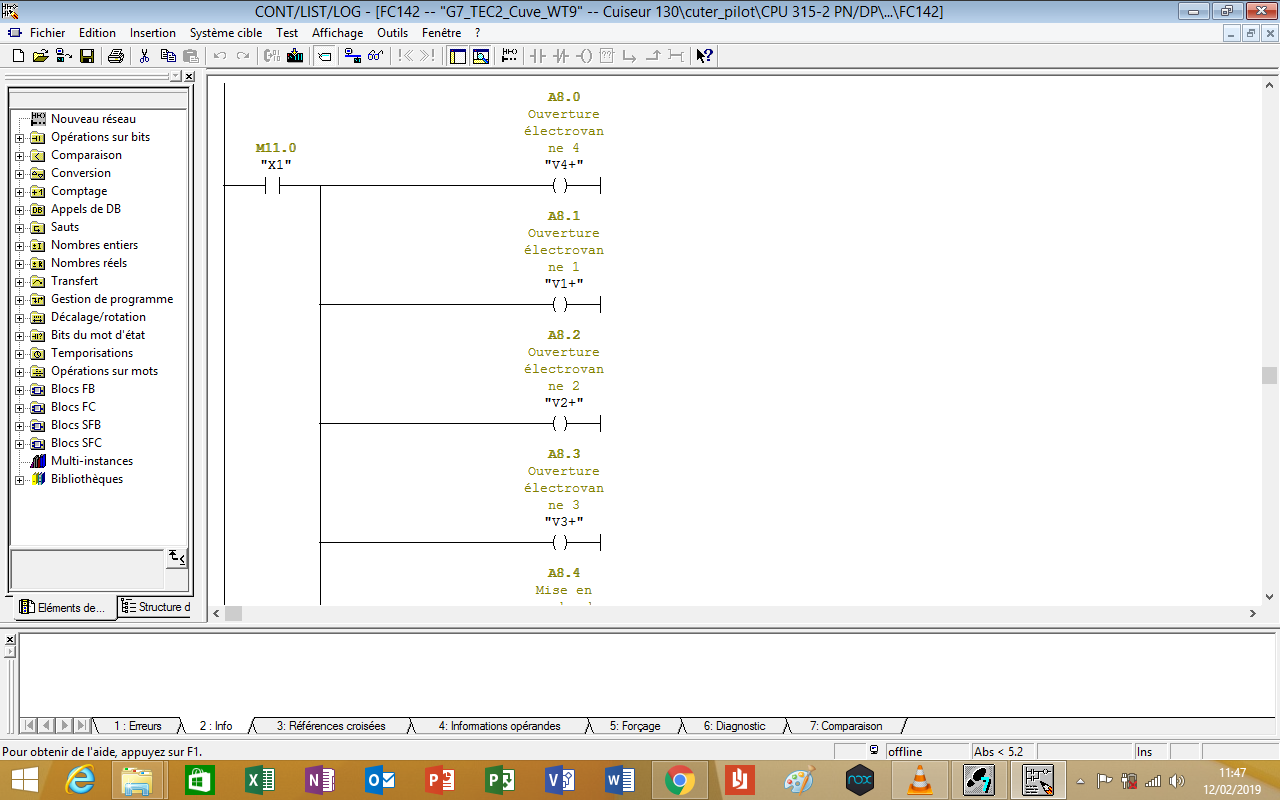The width and height of the screenshot is (1280, 800).
Task: Click the Print icon in toolbar
Action: (x=116, y=56)
